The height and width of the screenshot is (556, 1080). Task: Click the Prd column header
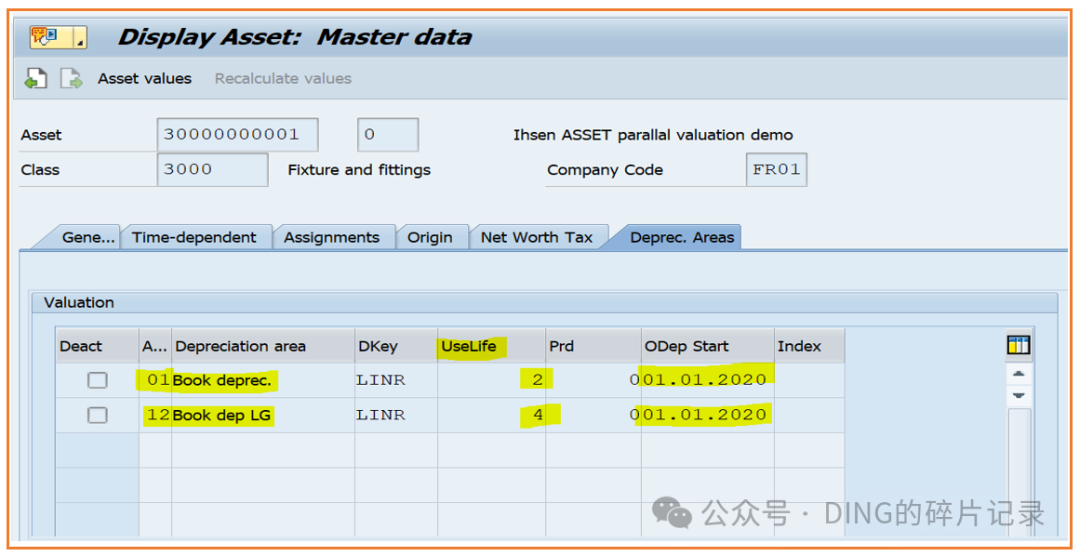pyautogui.click(x=593, y=346)
